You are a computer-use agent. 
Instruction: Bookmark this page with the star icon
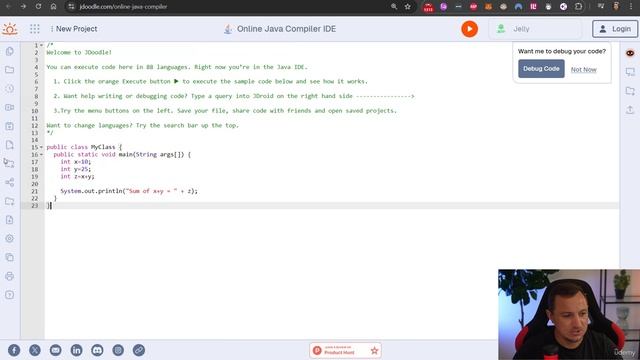407,7
